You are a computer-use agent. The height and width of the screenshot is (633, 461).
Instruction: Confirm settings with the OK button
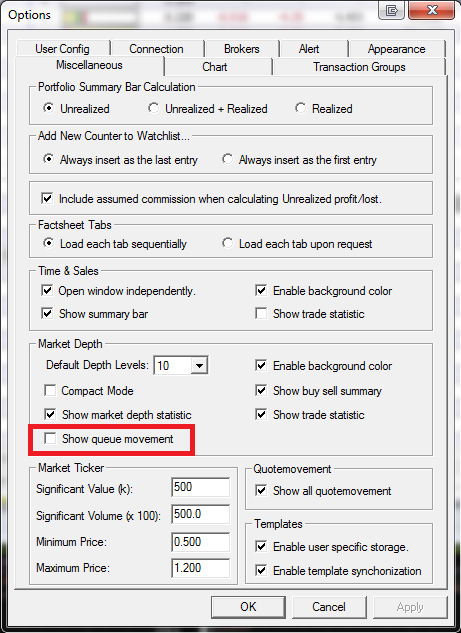coord(248,607)
